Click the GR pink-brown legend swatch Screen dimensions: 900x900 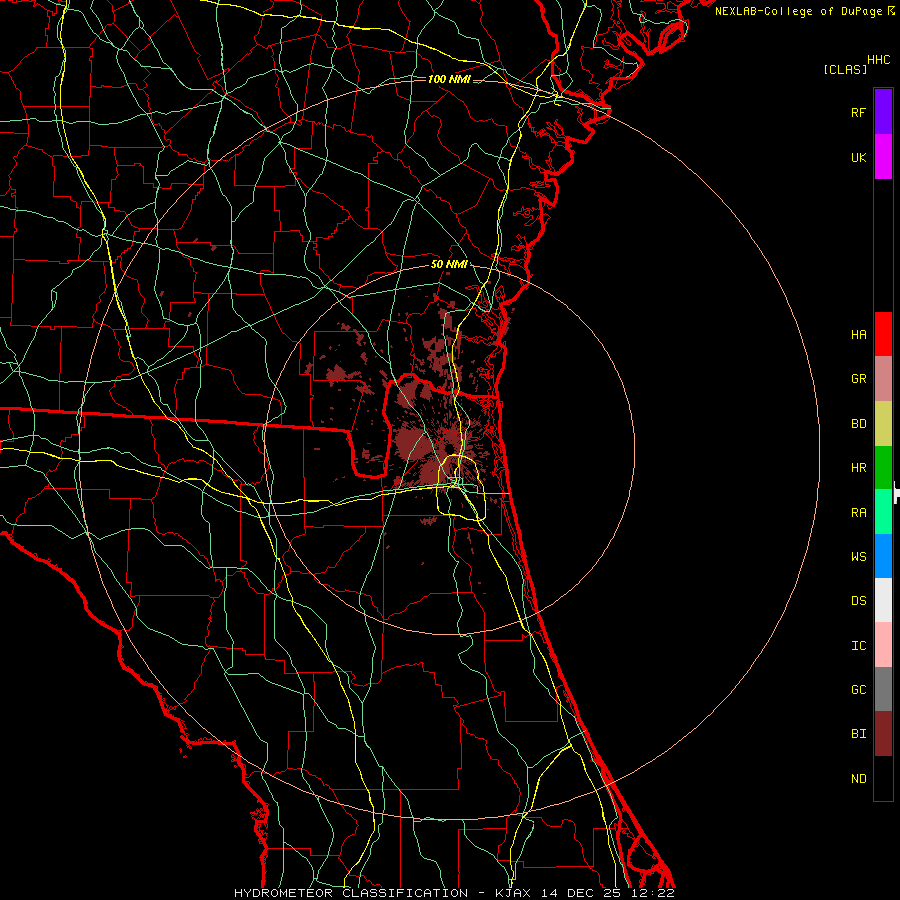(x=883, y=379)
